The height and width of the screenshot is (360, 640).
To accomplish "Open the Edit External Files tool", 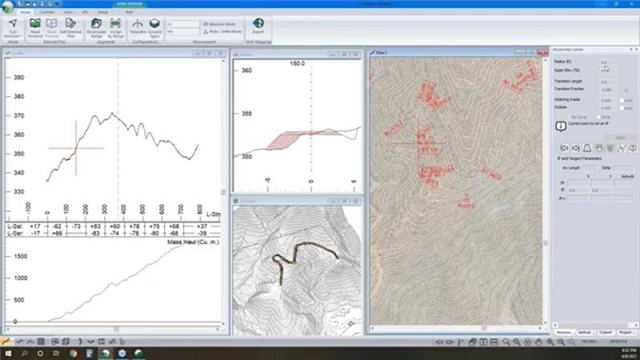I will pyautogui.click(x=71, y=24).
